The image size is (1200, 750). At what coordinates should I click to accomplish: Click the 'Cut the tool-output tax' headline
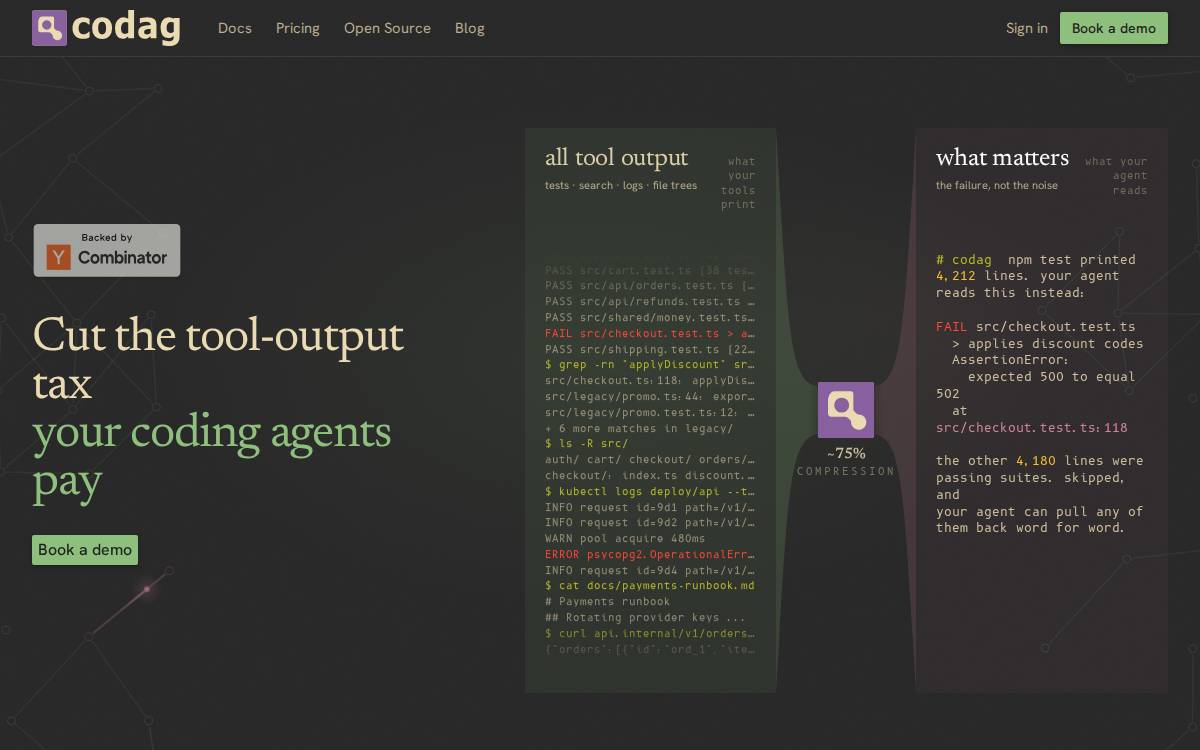(218, 359)
